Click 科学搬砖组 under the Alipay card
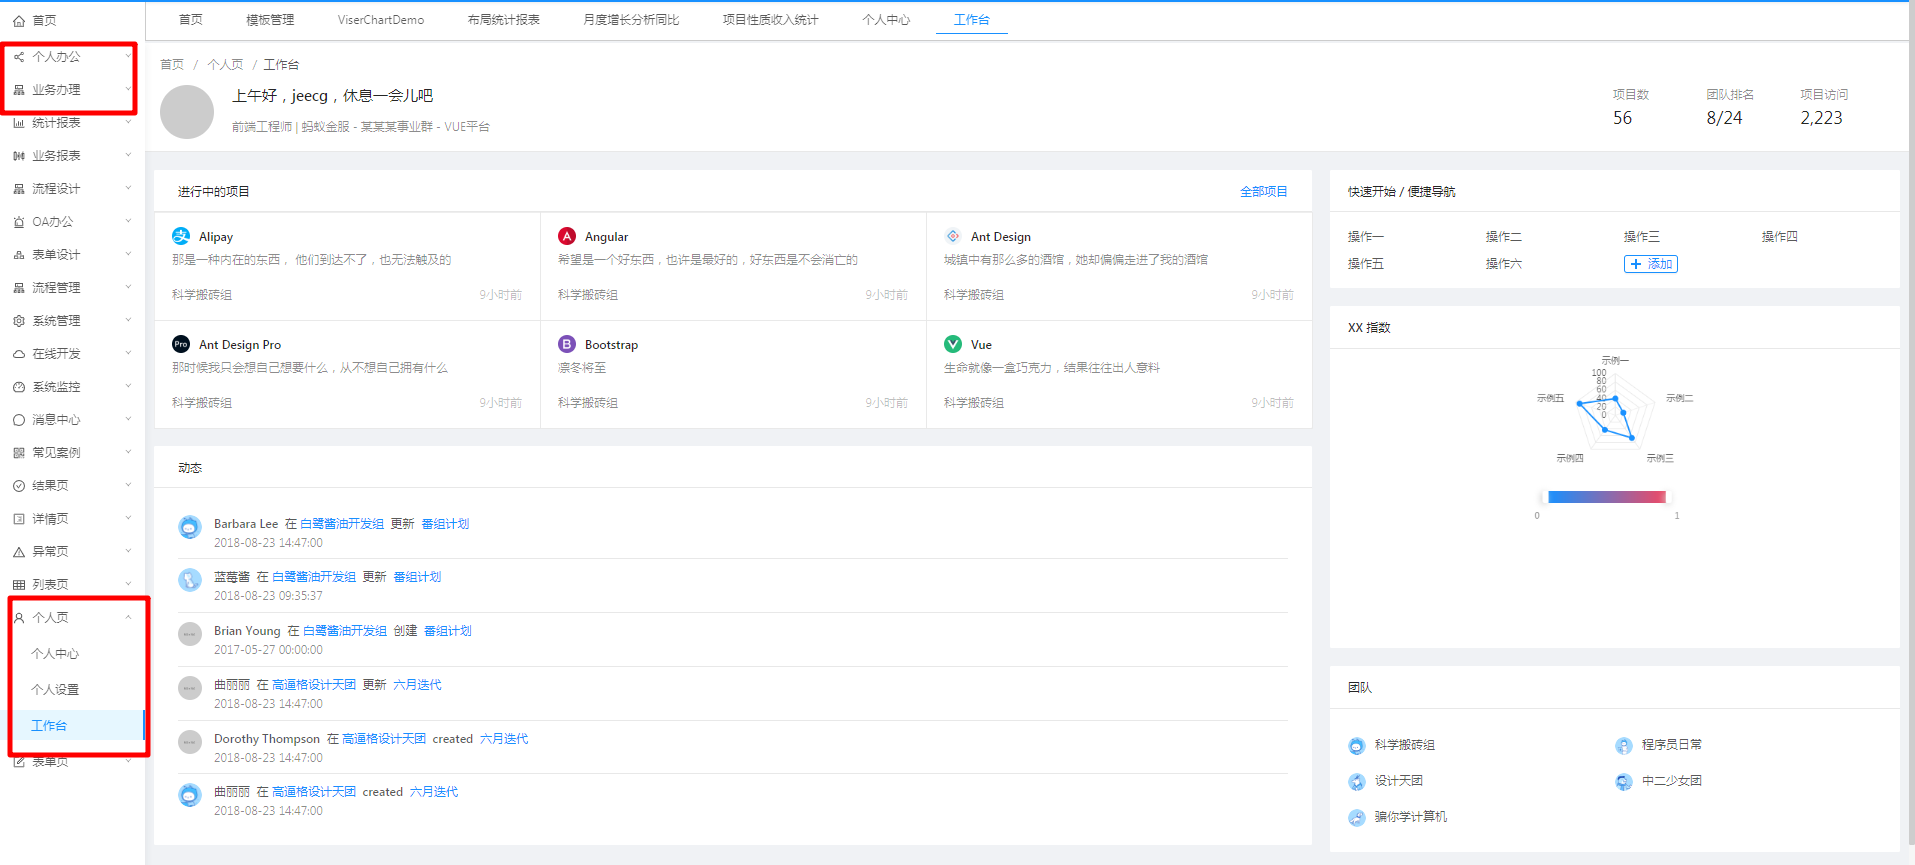 pyautogui.click(x=201, y=295)
